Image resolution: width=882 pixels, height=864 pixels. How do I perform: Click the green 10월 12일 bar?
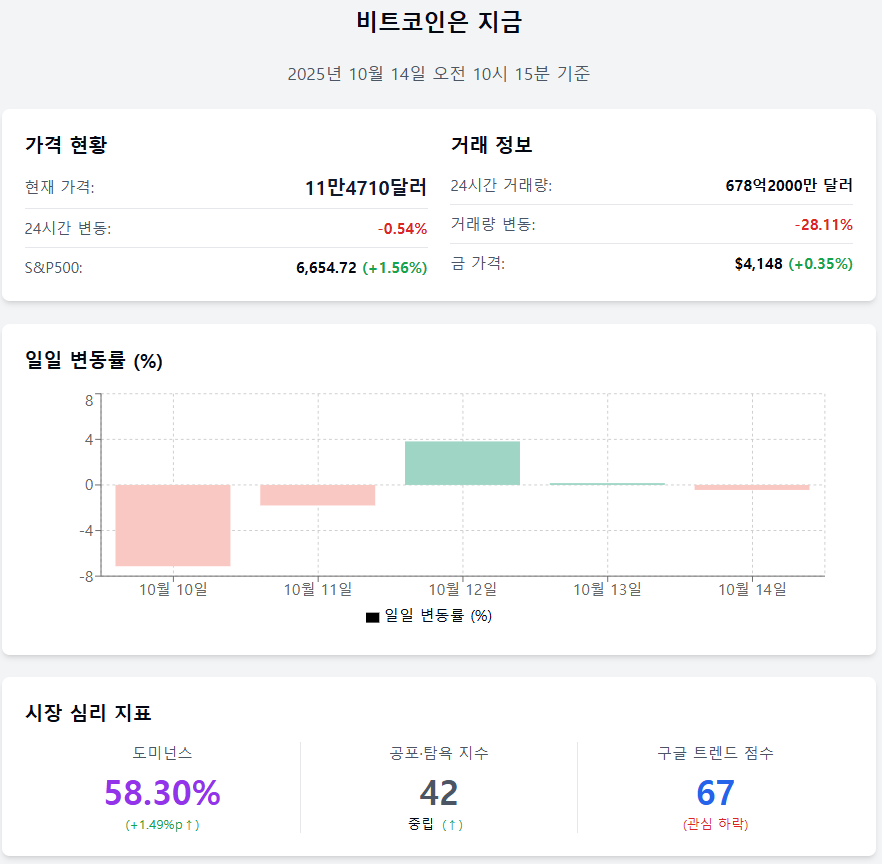[x=462, y=463]
